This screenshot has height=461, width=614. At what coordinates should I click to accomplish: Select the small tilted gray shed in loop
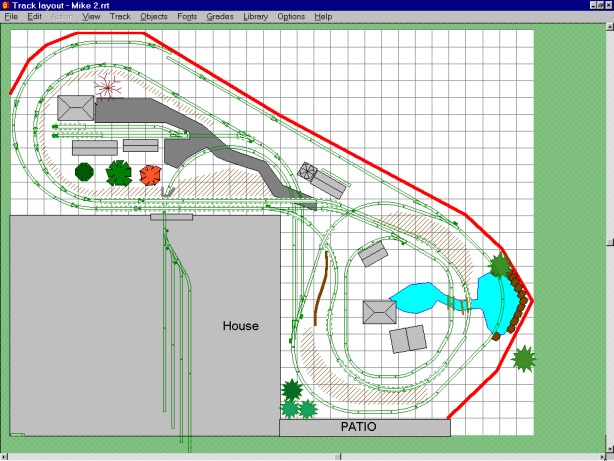[373, 254]
